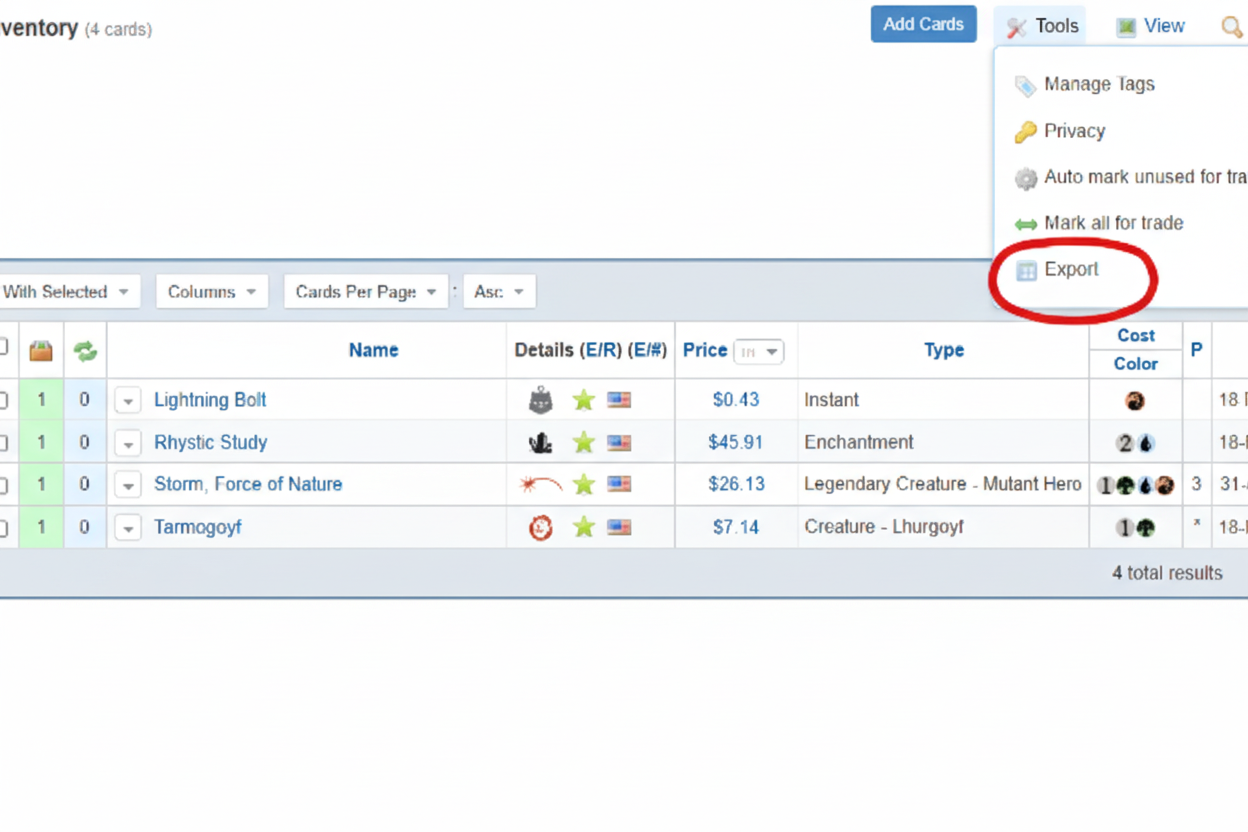Viewport: 1248px width, 832px height.
Task: Tick the Lightning Bolt row checkbox
Action: (x=3, y=400)
